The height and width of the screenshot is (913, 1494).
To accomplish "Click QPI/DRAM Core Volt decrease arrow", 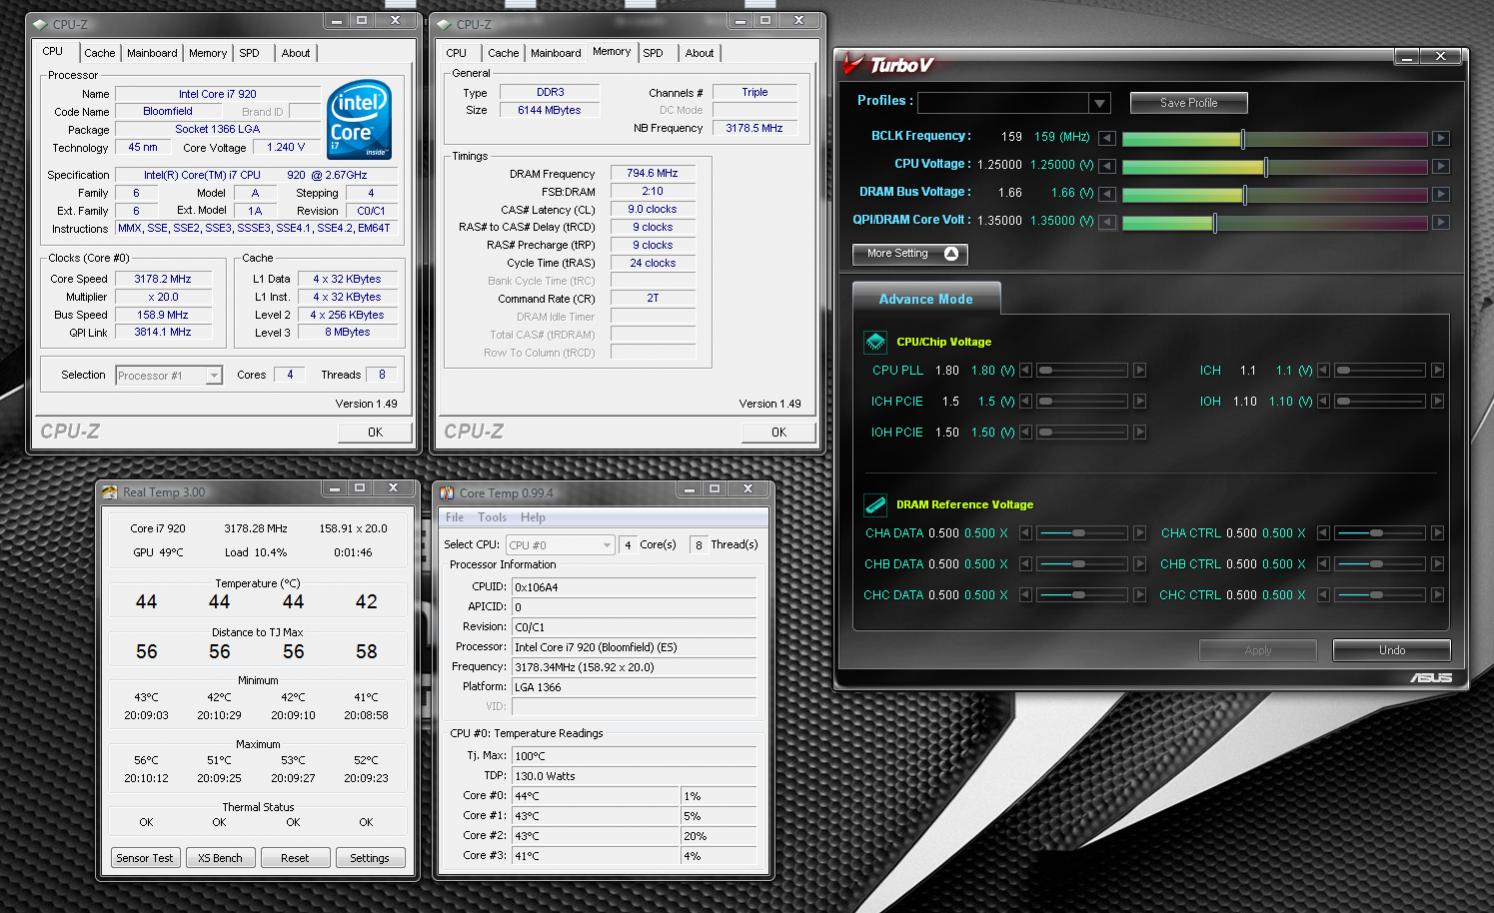I will pos(1107,222).
